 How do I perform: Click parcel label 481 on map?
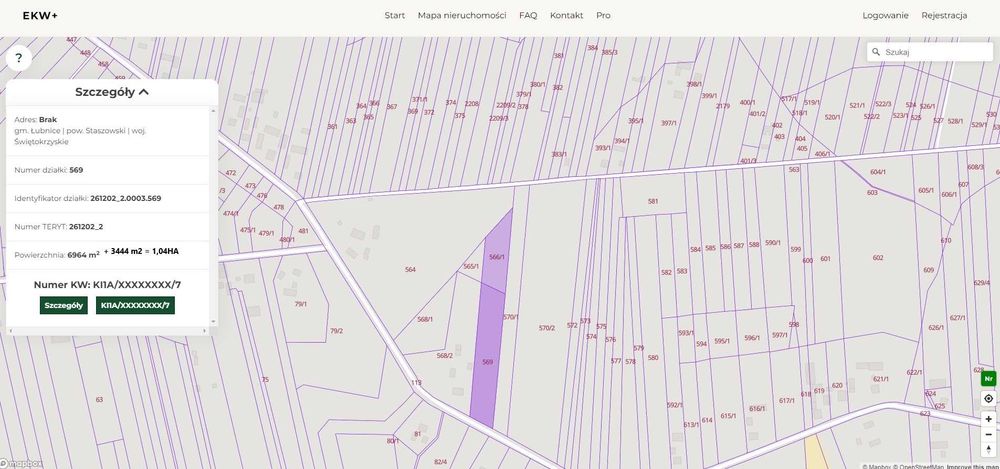point(303,231)
